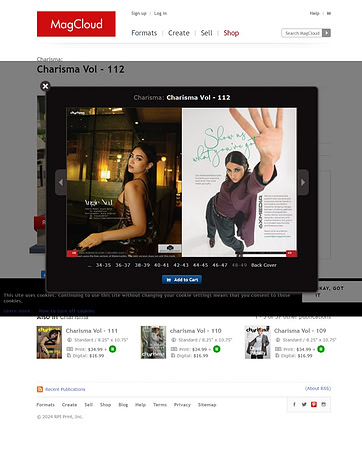Click Create in footer
Viewport: 362px width, 450px height.
click(x=69, y=405)
